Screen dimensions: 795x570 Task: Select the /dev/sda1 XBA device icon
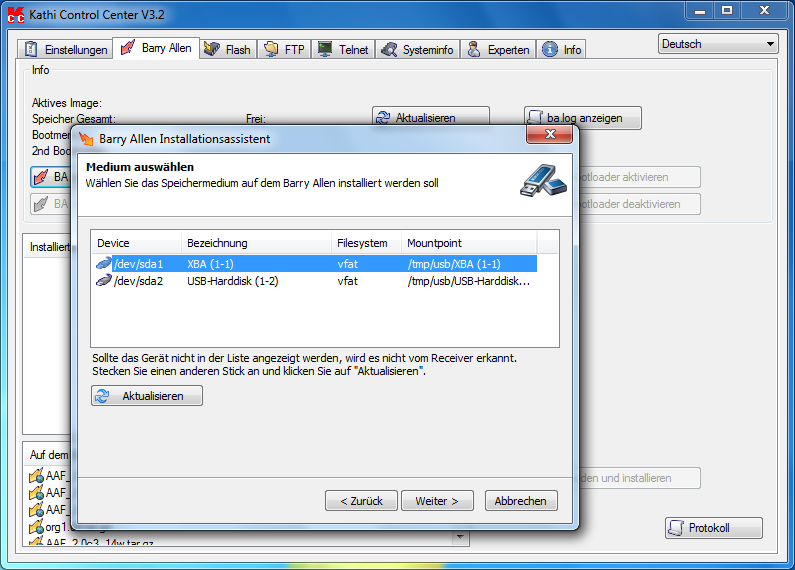point(104,264)
